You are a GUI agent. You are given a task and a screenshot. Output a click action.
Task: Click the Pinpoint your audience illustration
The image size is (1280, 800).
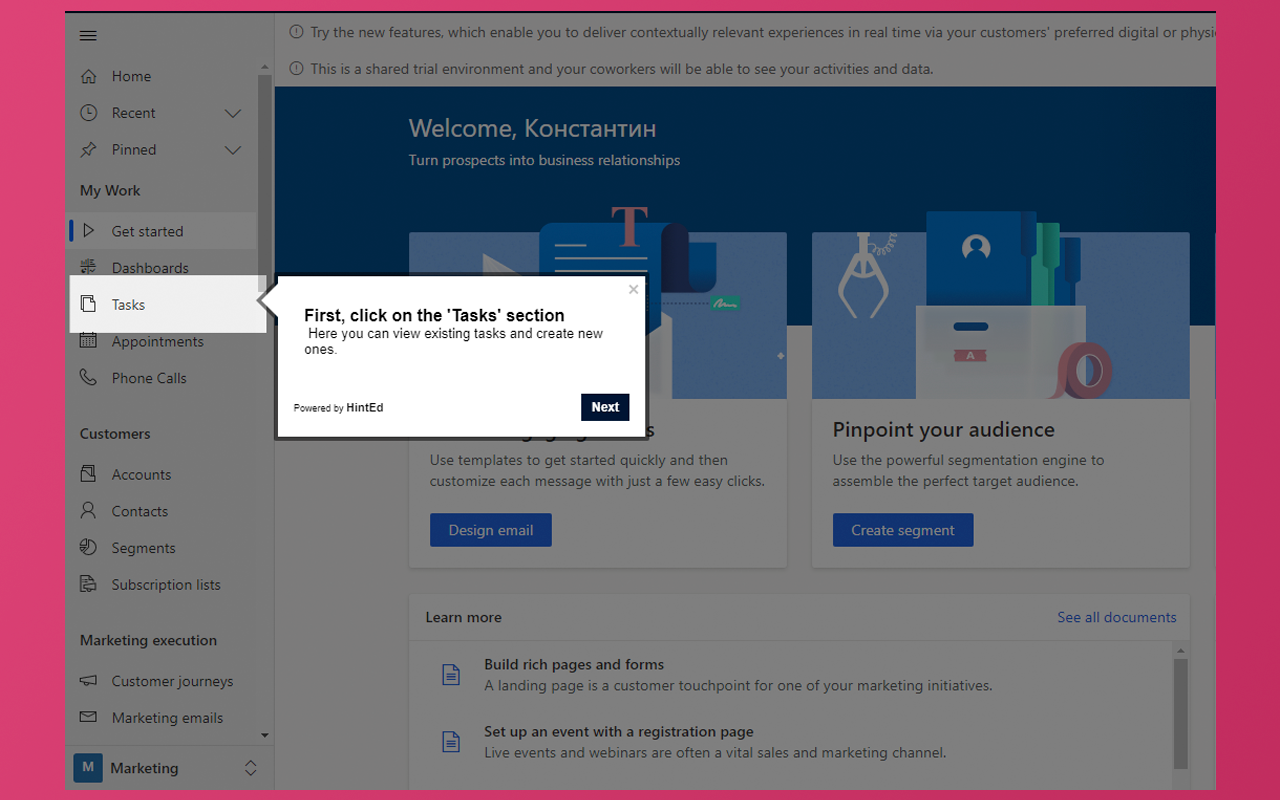1001,304
